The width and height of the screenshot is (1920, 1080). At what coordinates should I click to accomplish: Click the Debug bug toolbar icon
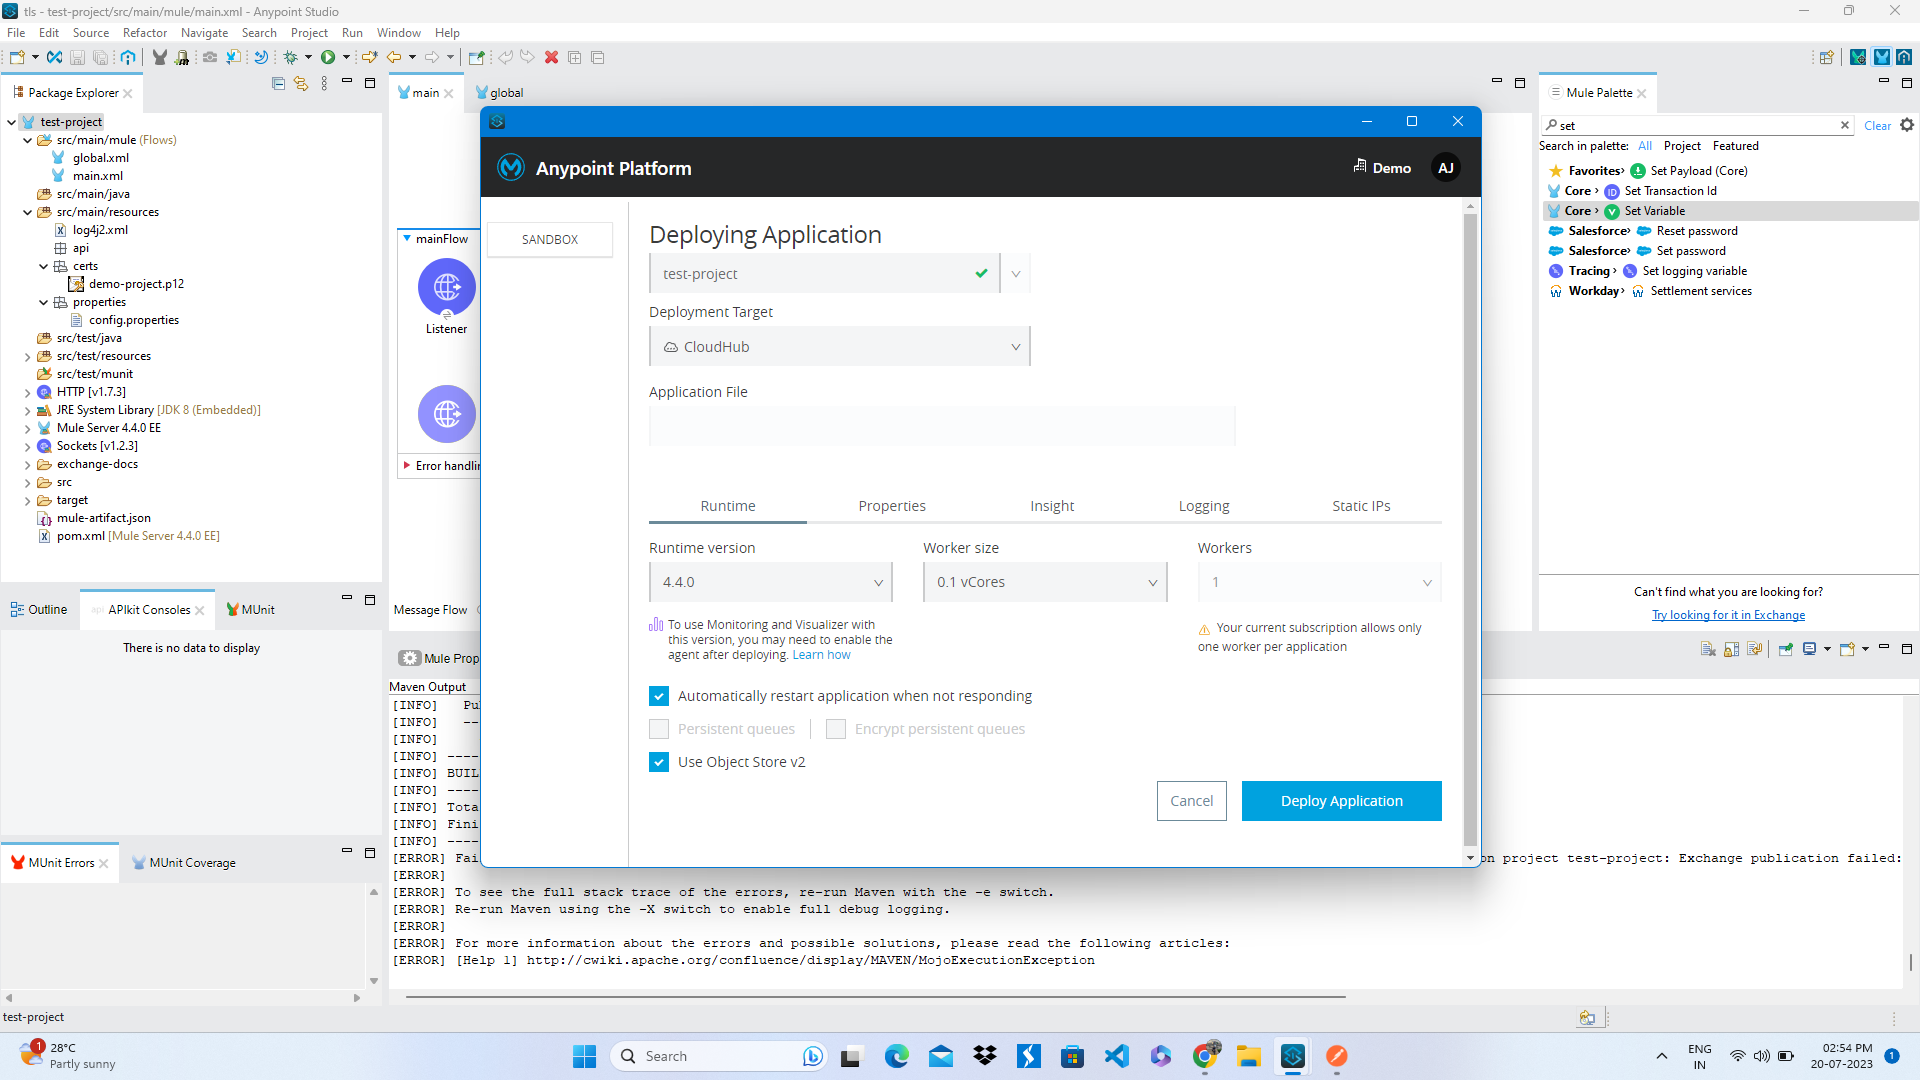click(291, 57)
